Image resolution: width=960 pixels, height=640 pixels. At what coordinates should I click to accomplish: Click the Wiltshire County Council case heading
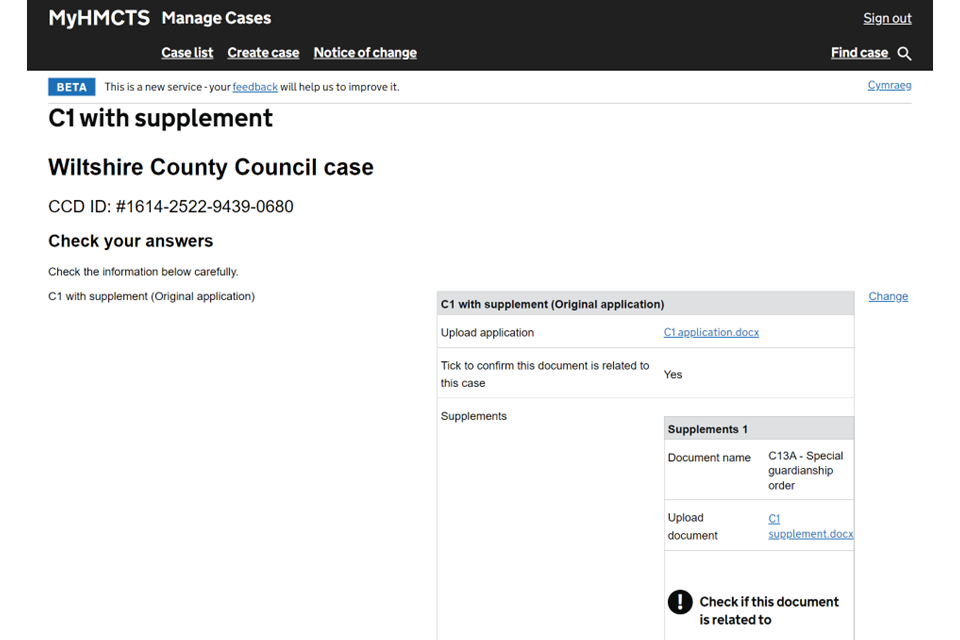(211, 167)
